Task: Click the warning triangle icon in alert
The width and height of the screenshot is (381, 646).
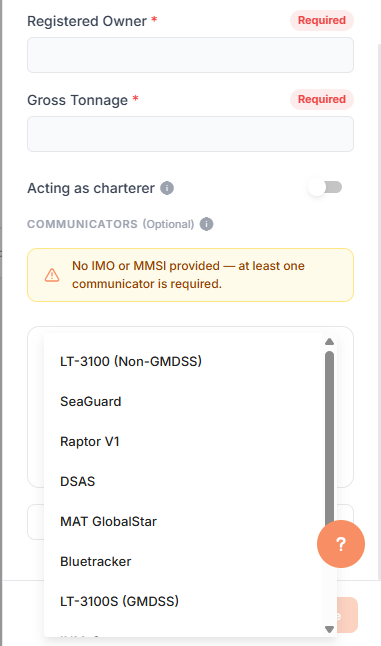Action: point(52,275)
